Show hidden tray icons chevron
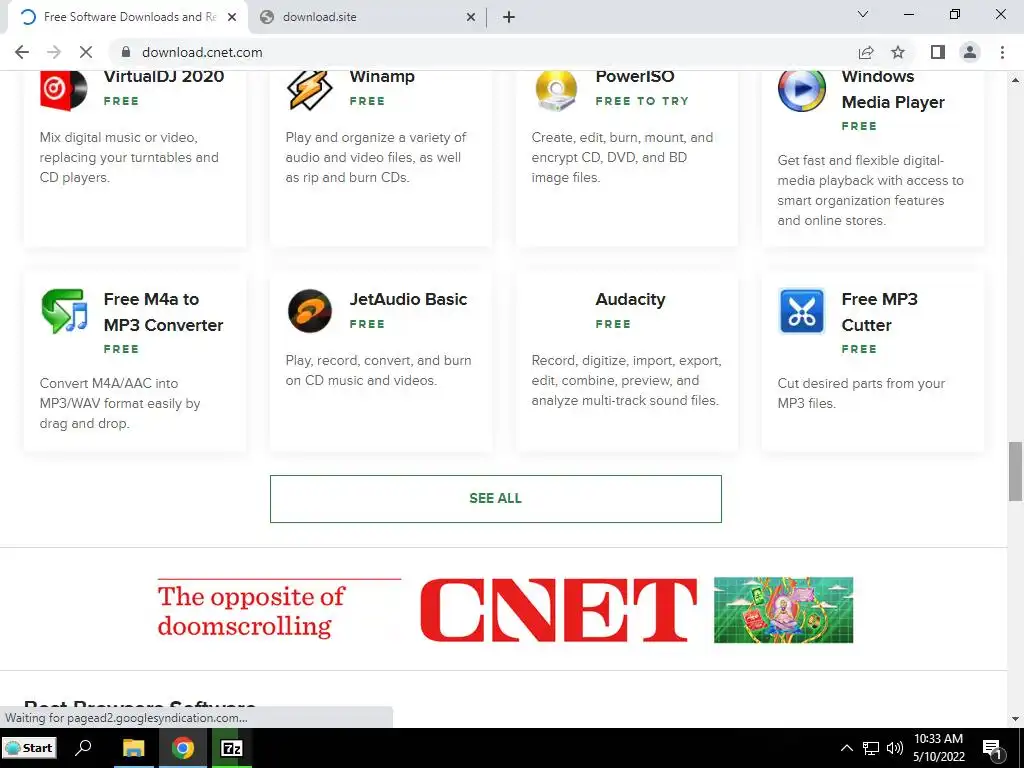The height and width of the screenshot is (768, 1024). point(846,748)
